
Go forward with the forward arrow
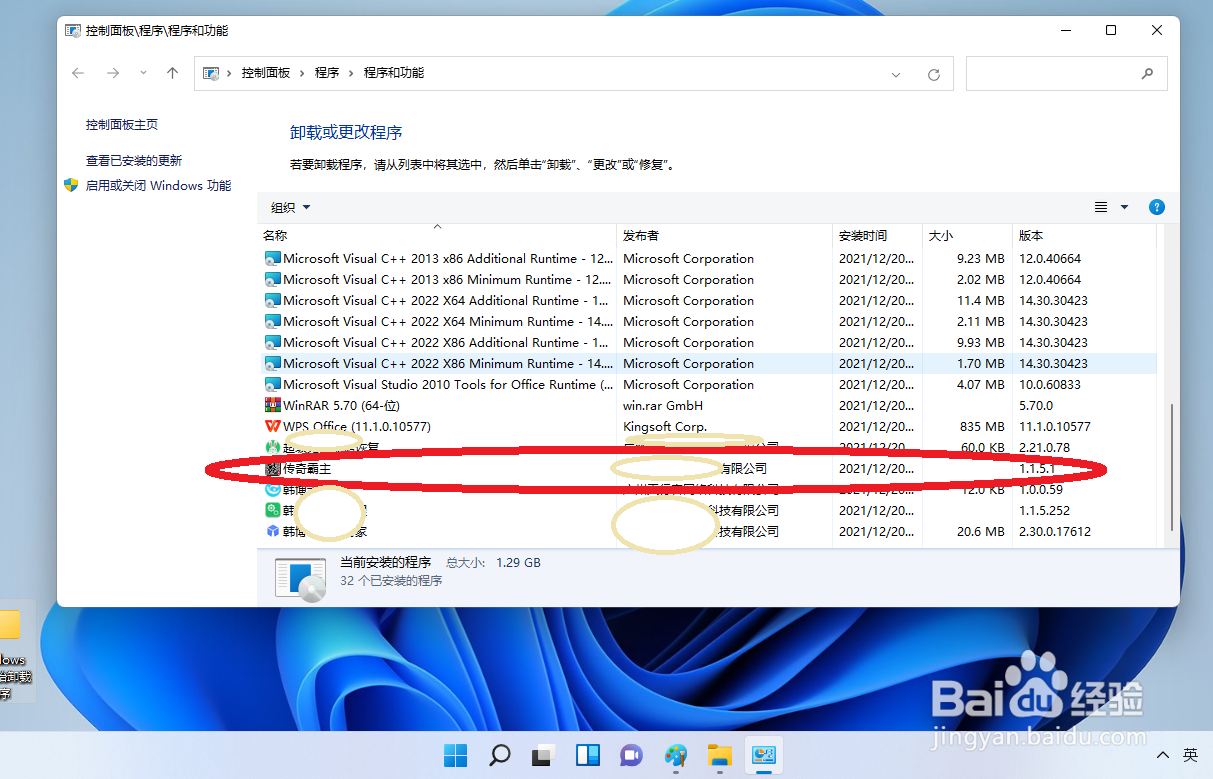tap(113, 73)
